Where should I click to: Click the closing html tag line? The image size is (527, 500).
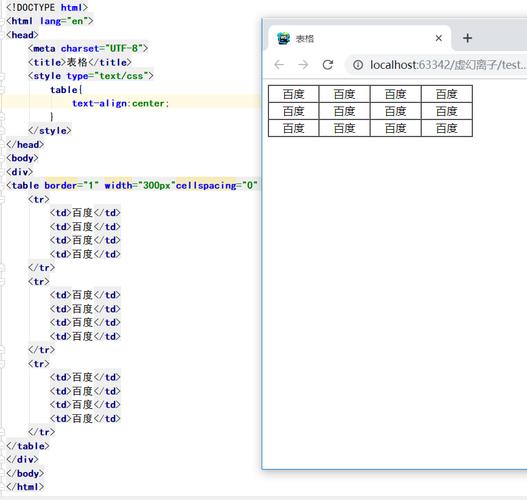tap(25, 487)
